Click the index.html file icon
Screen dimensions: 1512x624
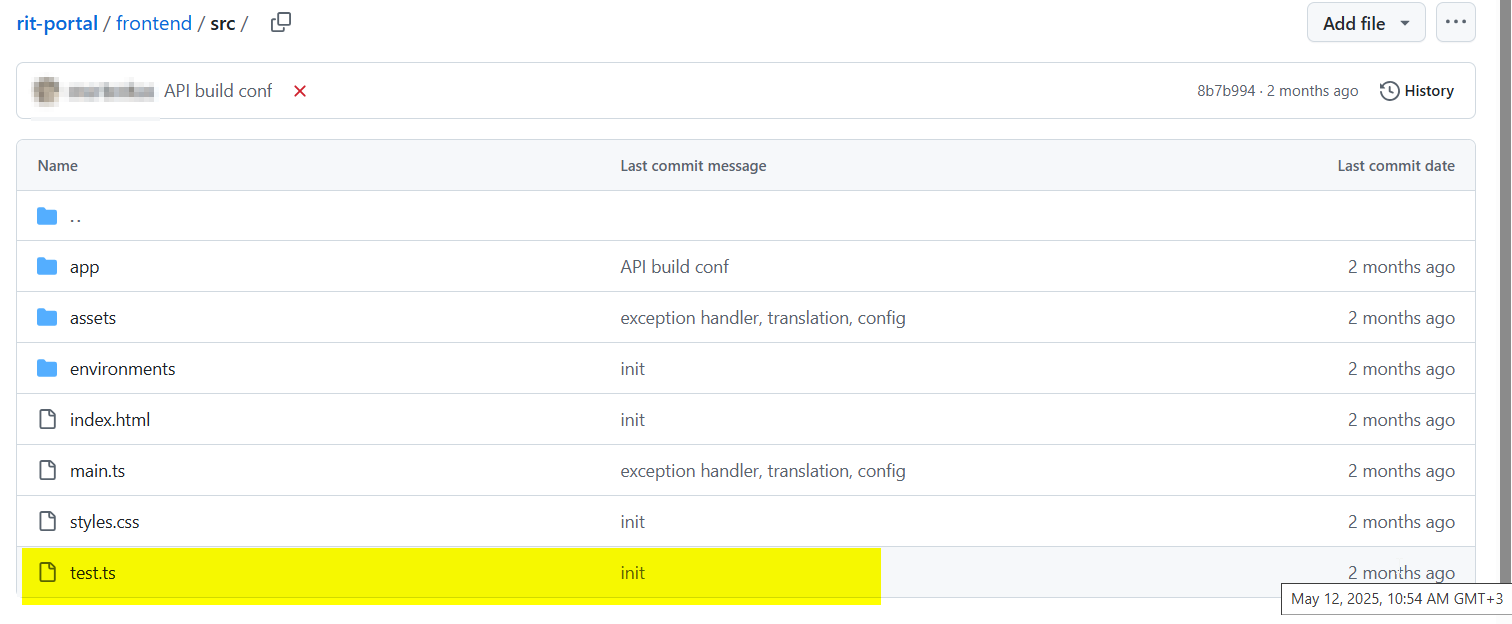click(x=47, y=420)
